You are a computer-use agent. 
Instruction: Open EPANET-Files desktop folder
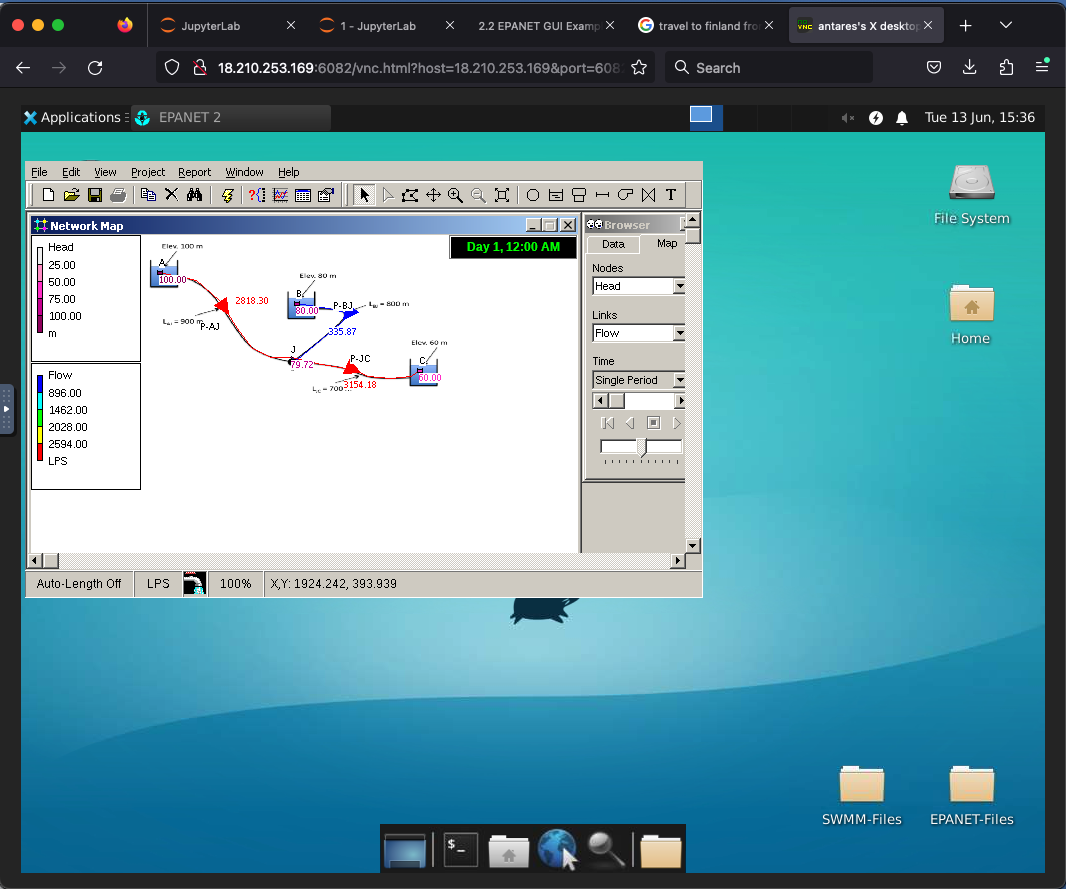(x=972, y=797)
